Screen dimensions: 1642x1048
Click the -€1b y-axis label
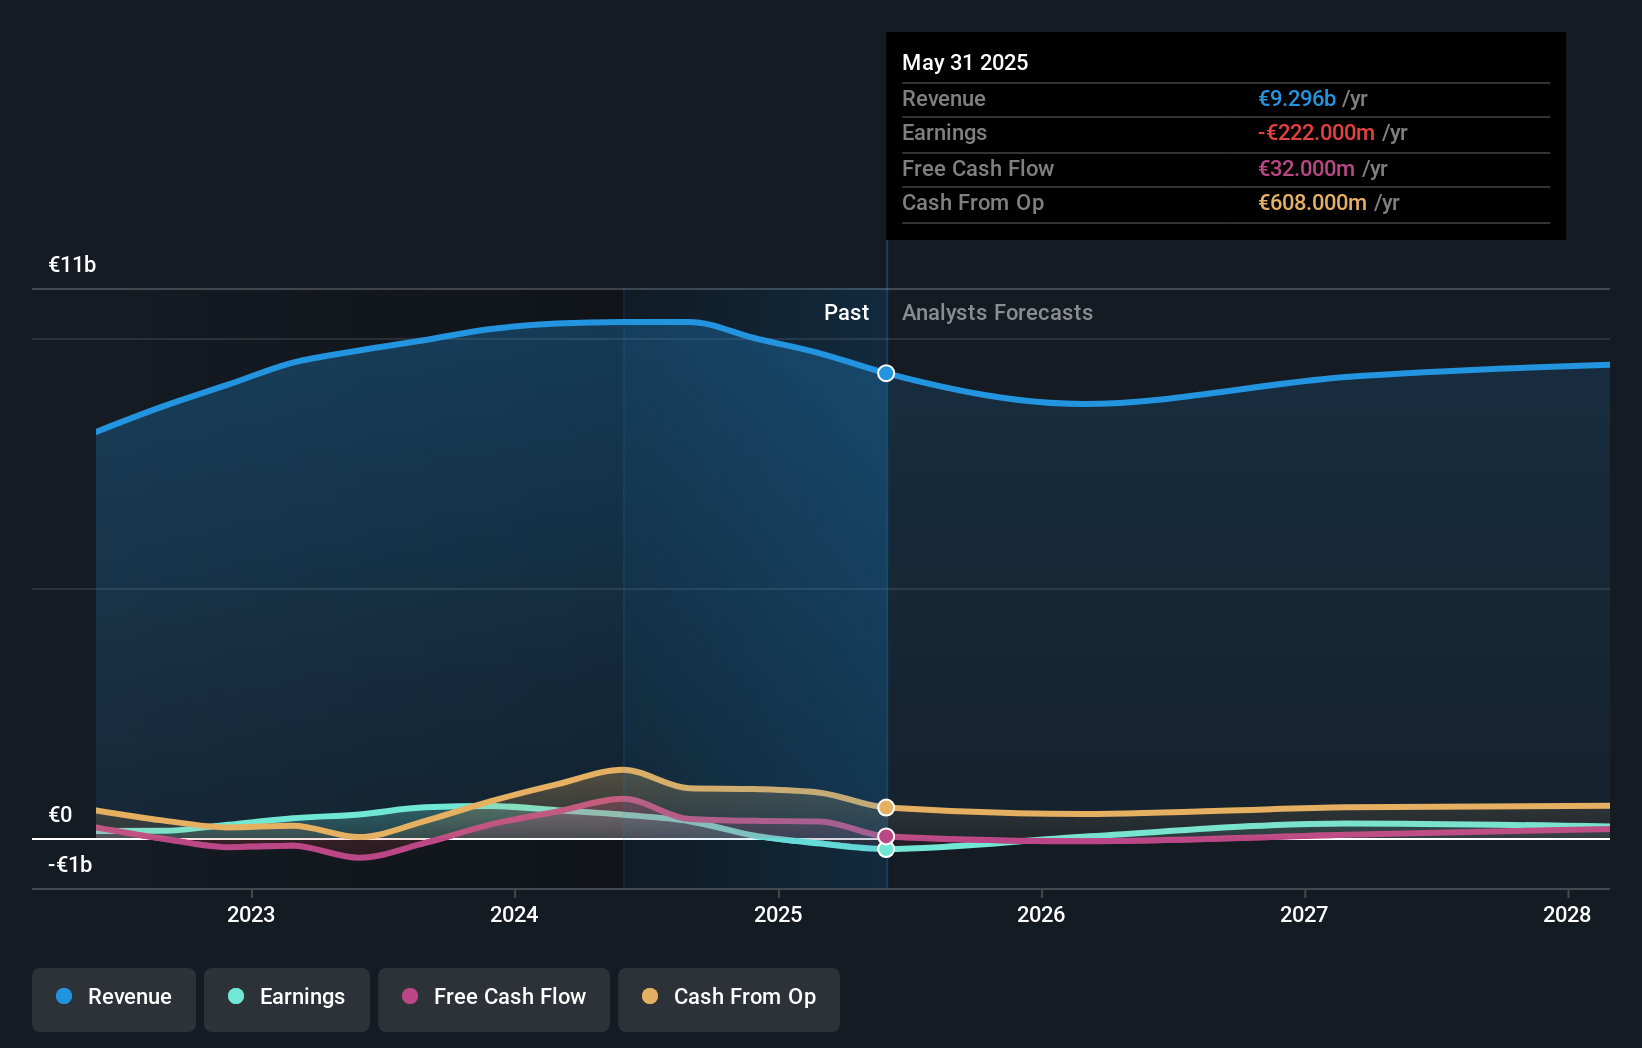(70, 864)
